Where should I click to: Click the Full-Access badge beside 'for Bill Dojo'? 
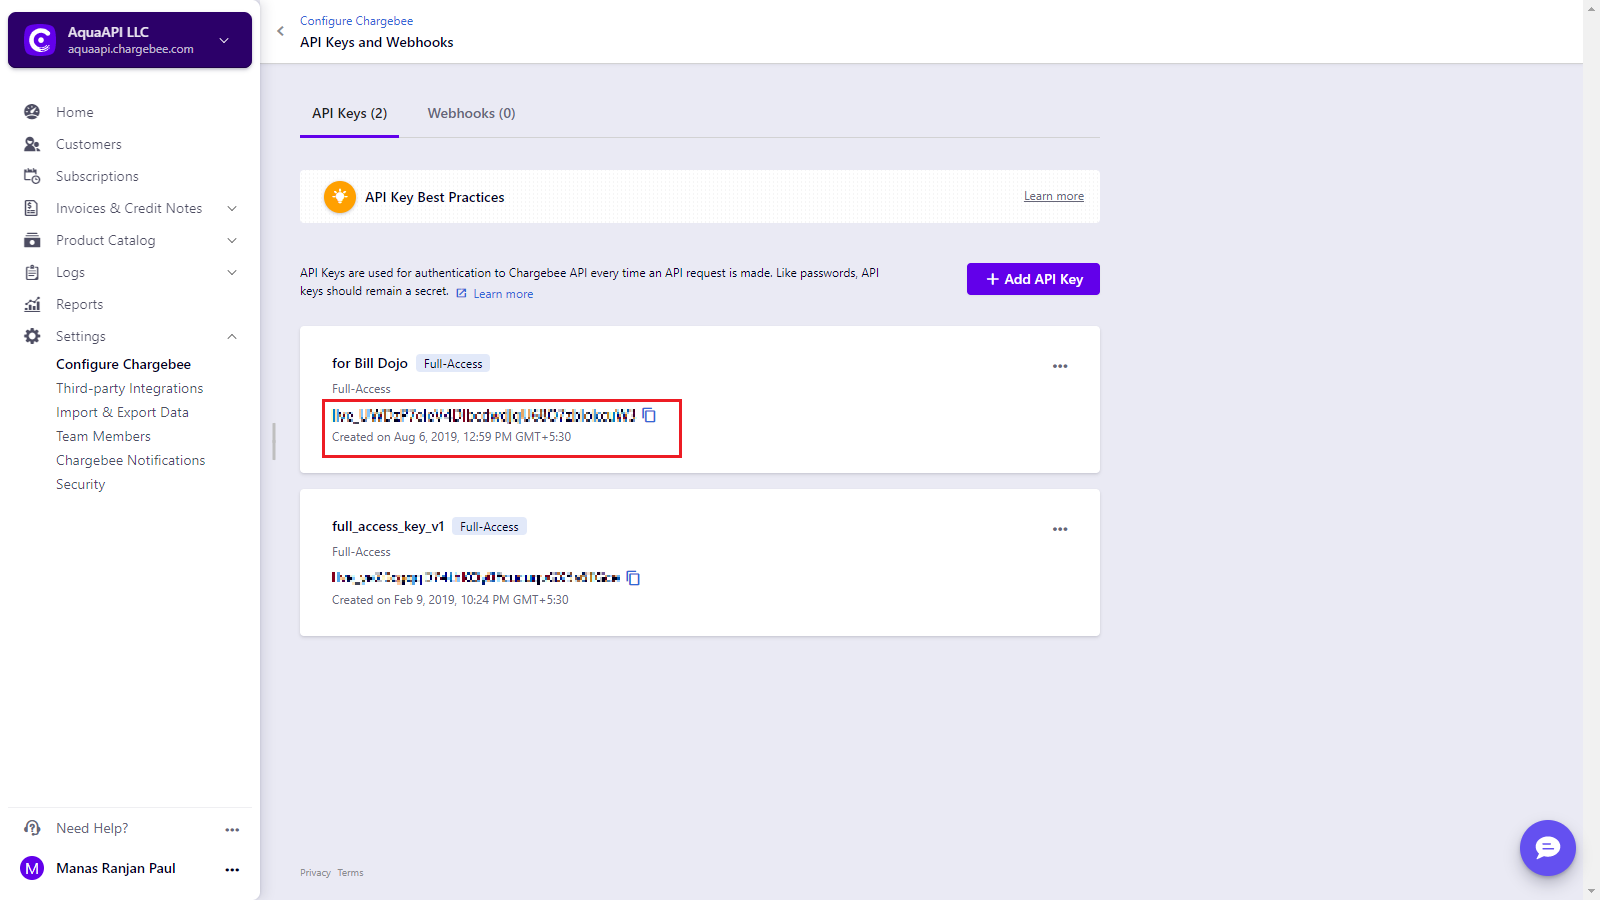pos(453,364)
